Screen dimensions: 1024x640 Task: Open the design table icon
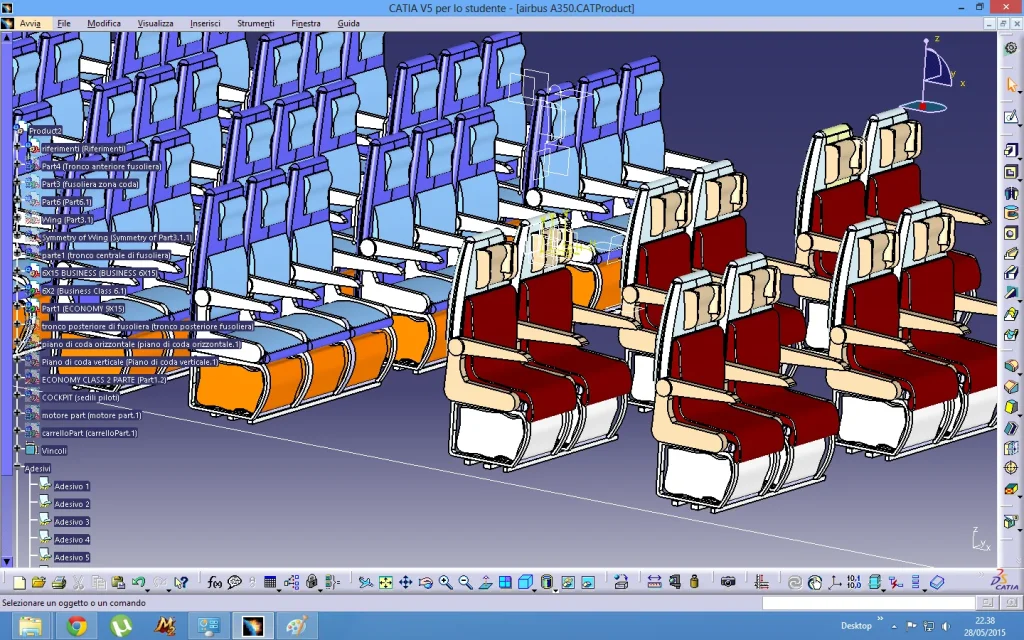click(270, 583)
